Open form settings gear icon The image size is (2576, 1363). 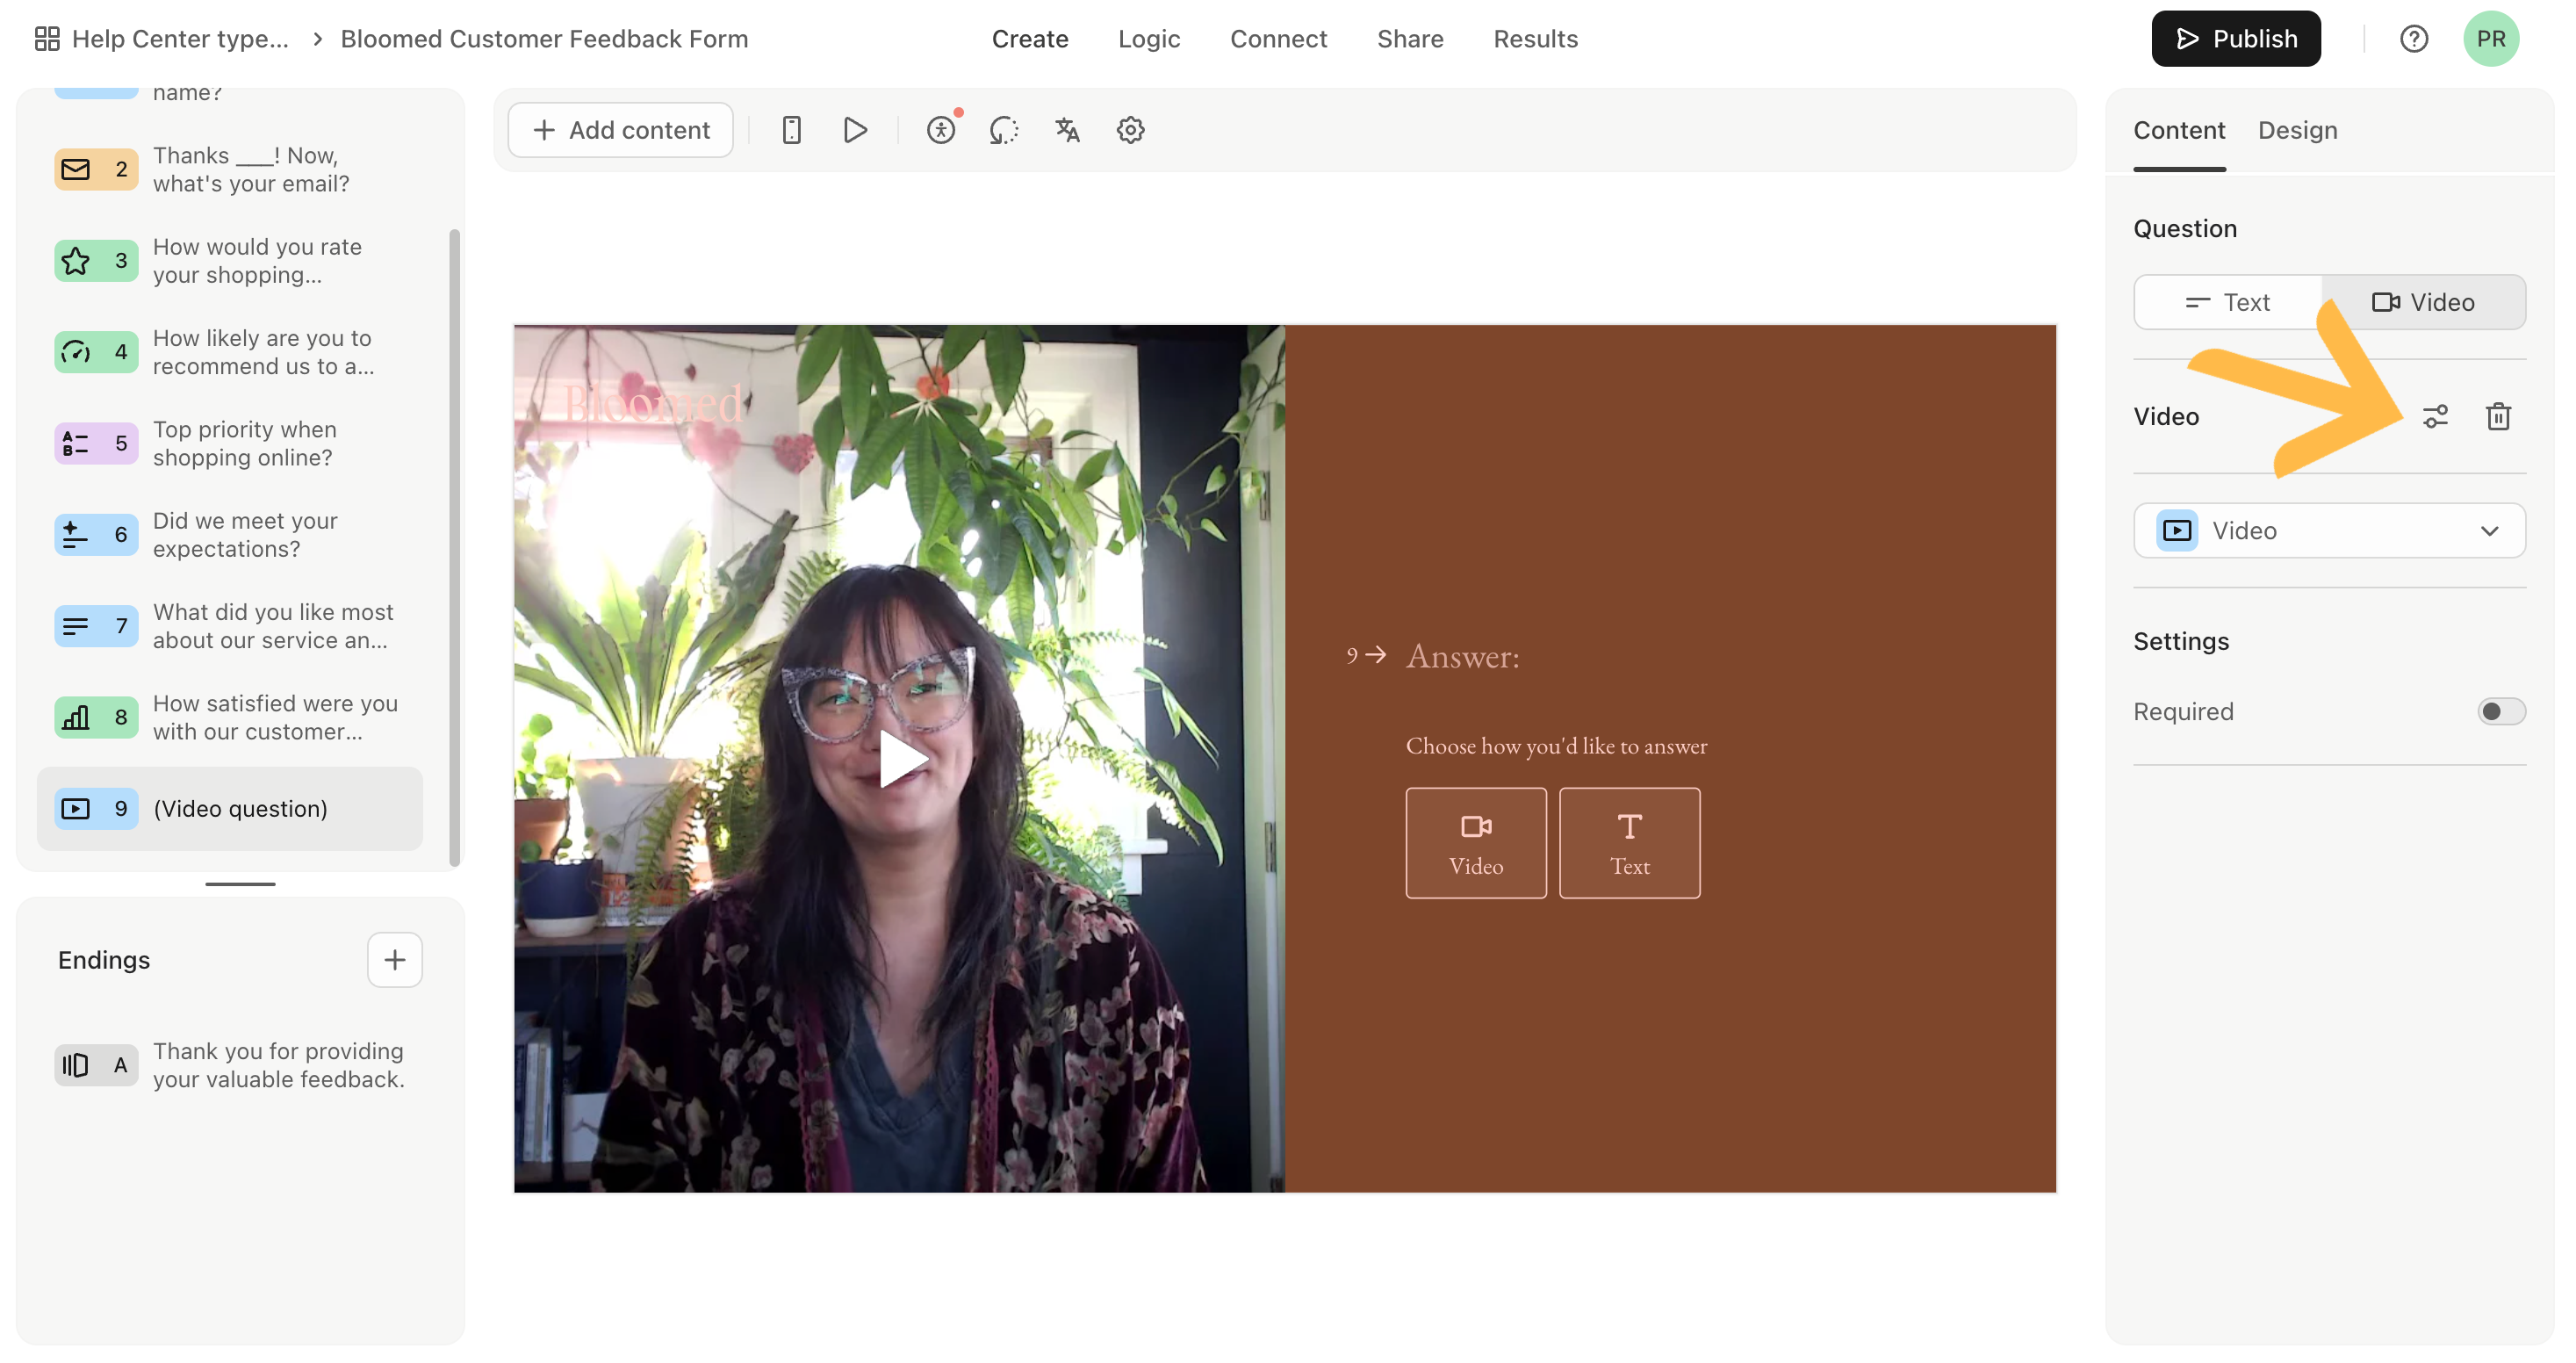1130,130
